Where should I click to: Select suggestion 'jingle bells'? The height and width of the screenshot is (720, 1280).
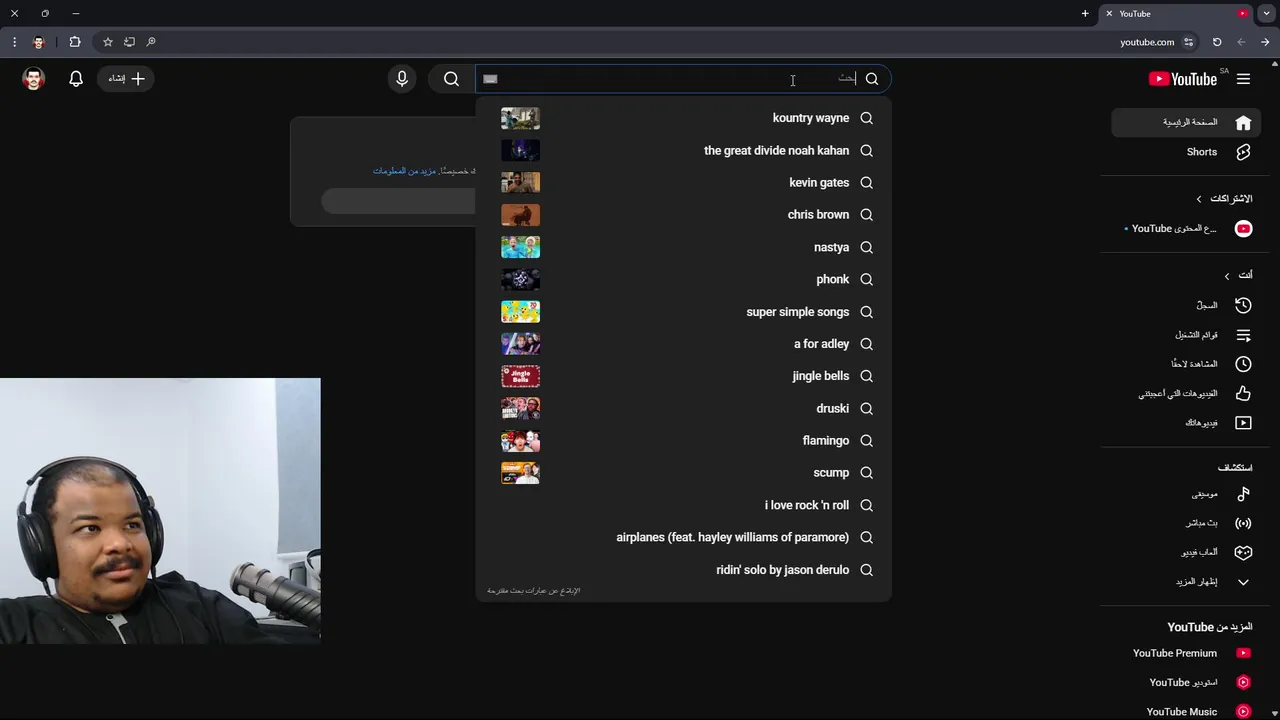pyautogui.click(x=683, y=376)
